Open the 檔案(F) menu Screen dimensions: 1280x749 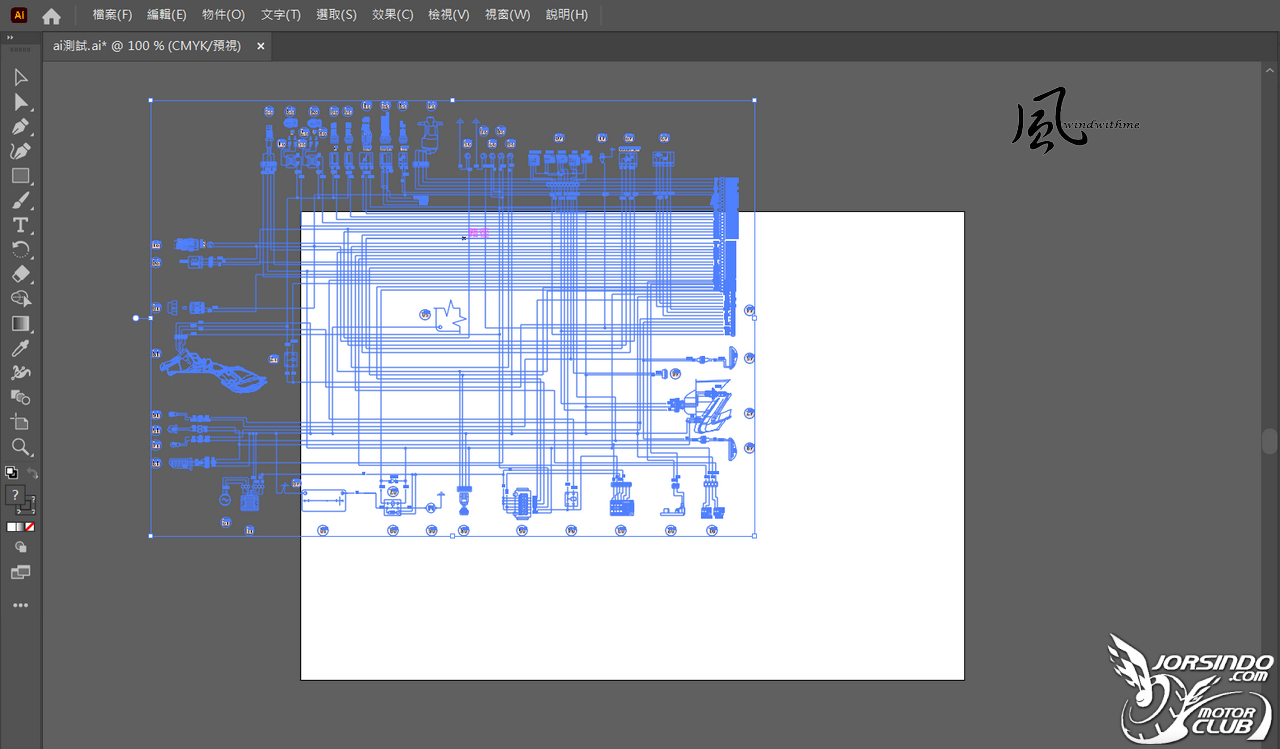[112, 15]
